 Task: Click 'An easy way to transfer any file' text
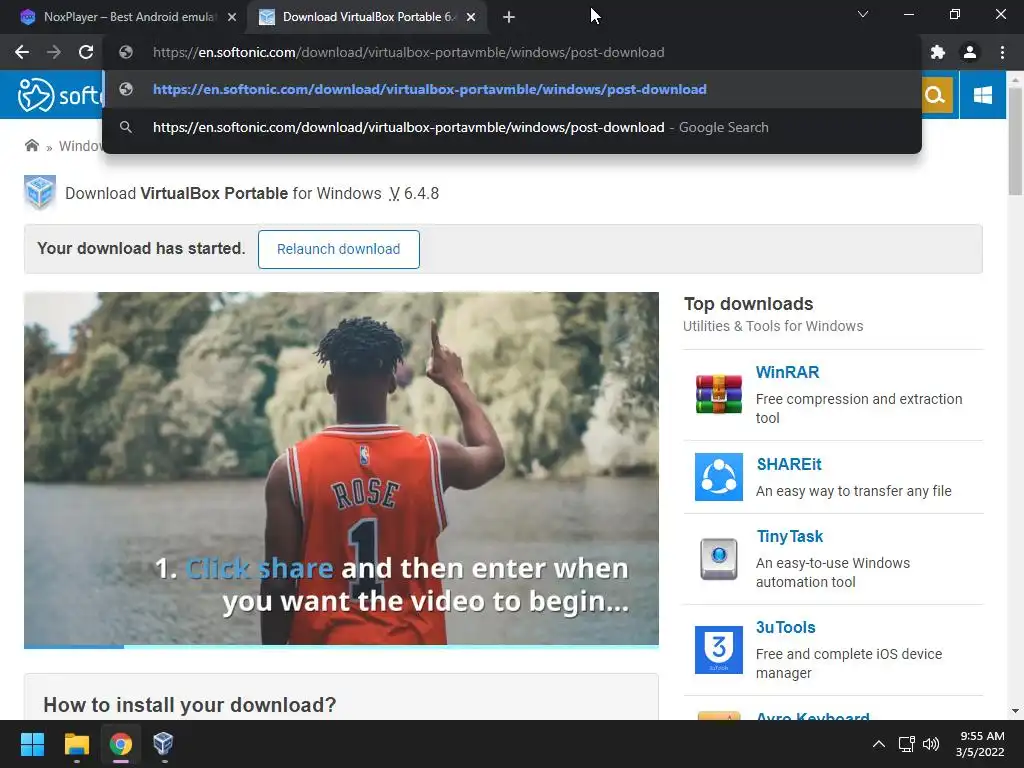[854, 491]
